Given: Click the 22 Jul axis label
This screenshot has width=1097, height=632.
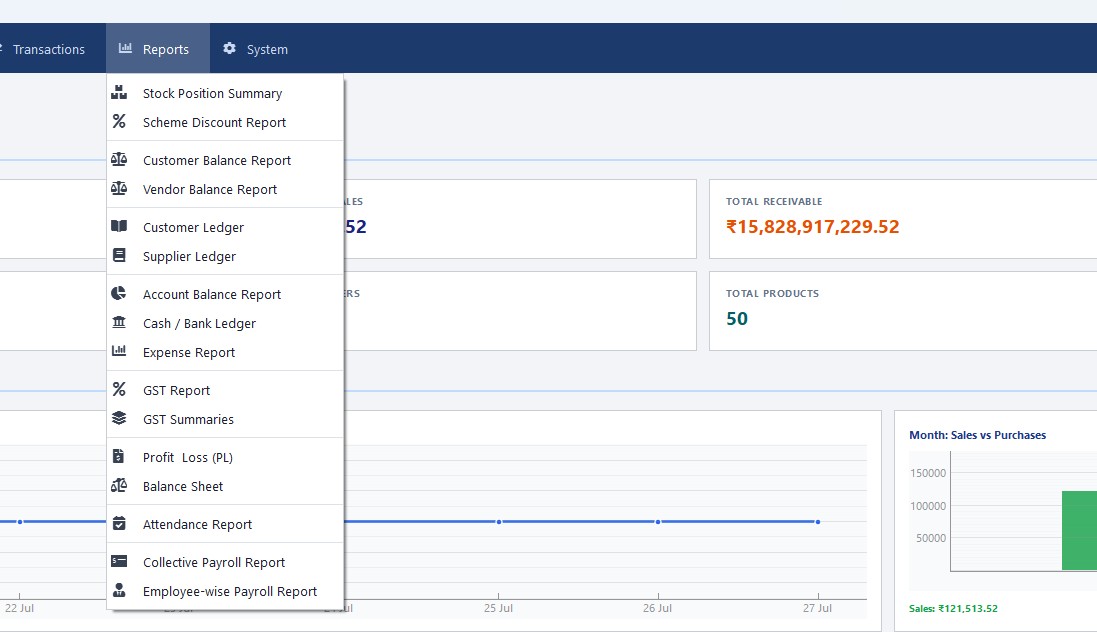Looking at the screenshot, I should pos(20,608).
